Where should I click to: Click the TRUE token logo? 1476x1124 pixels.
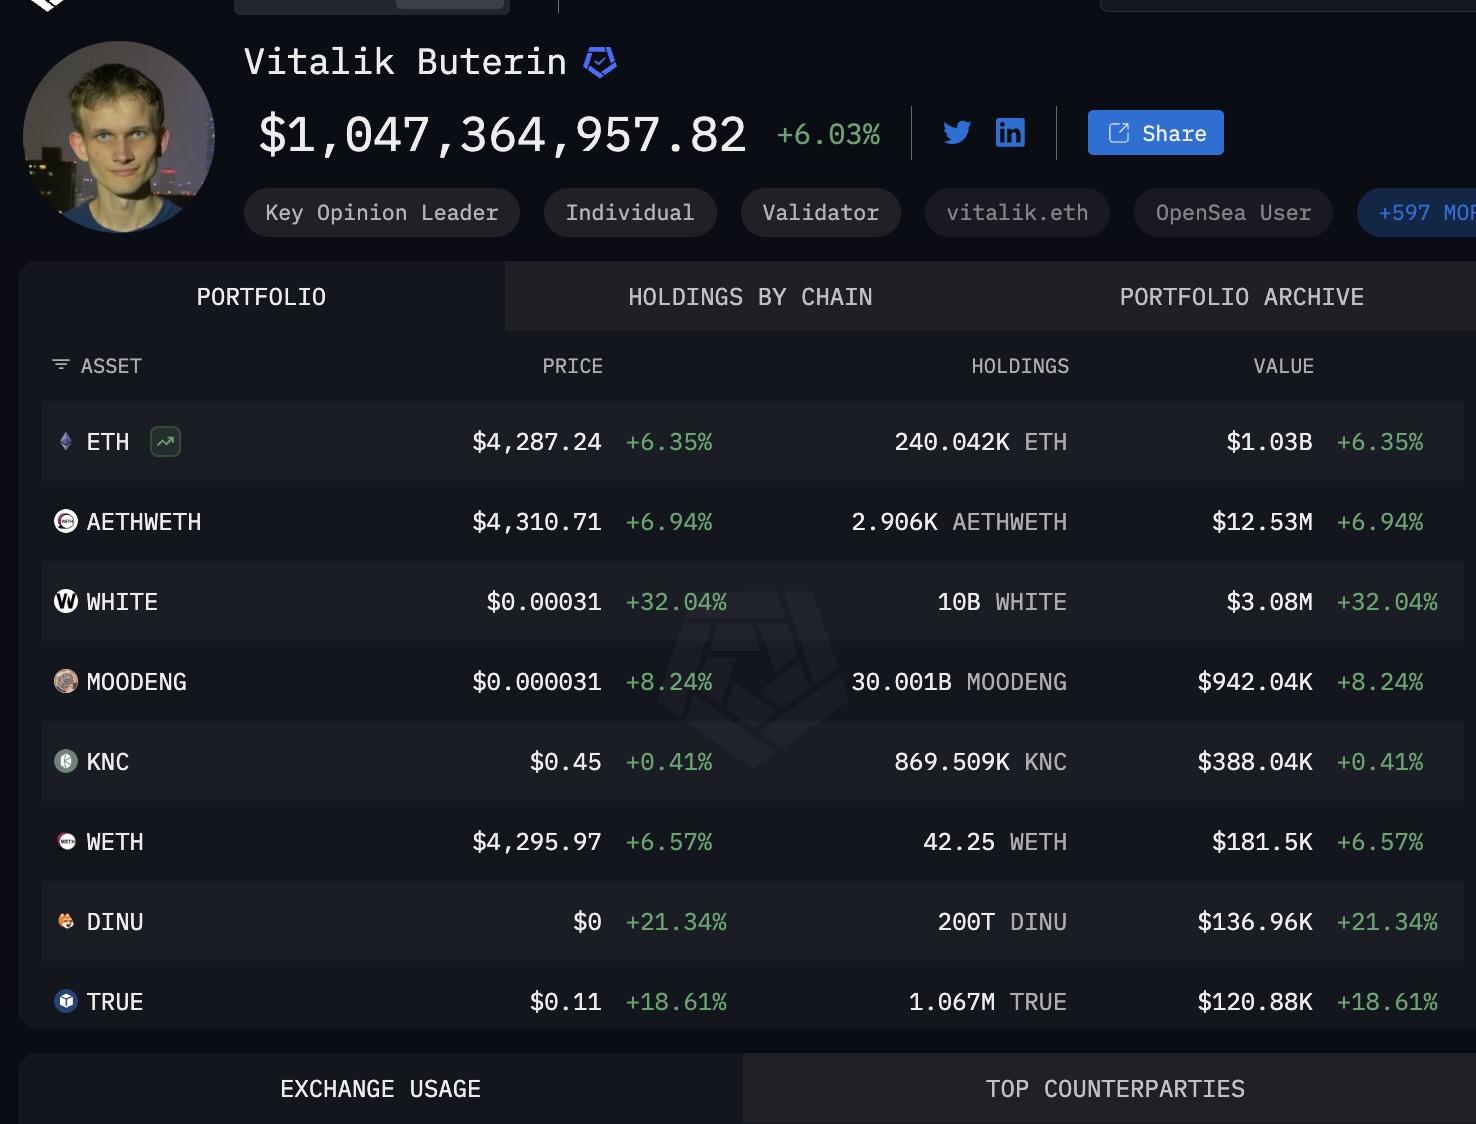[66, 1001]
